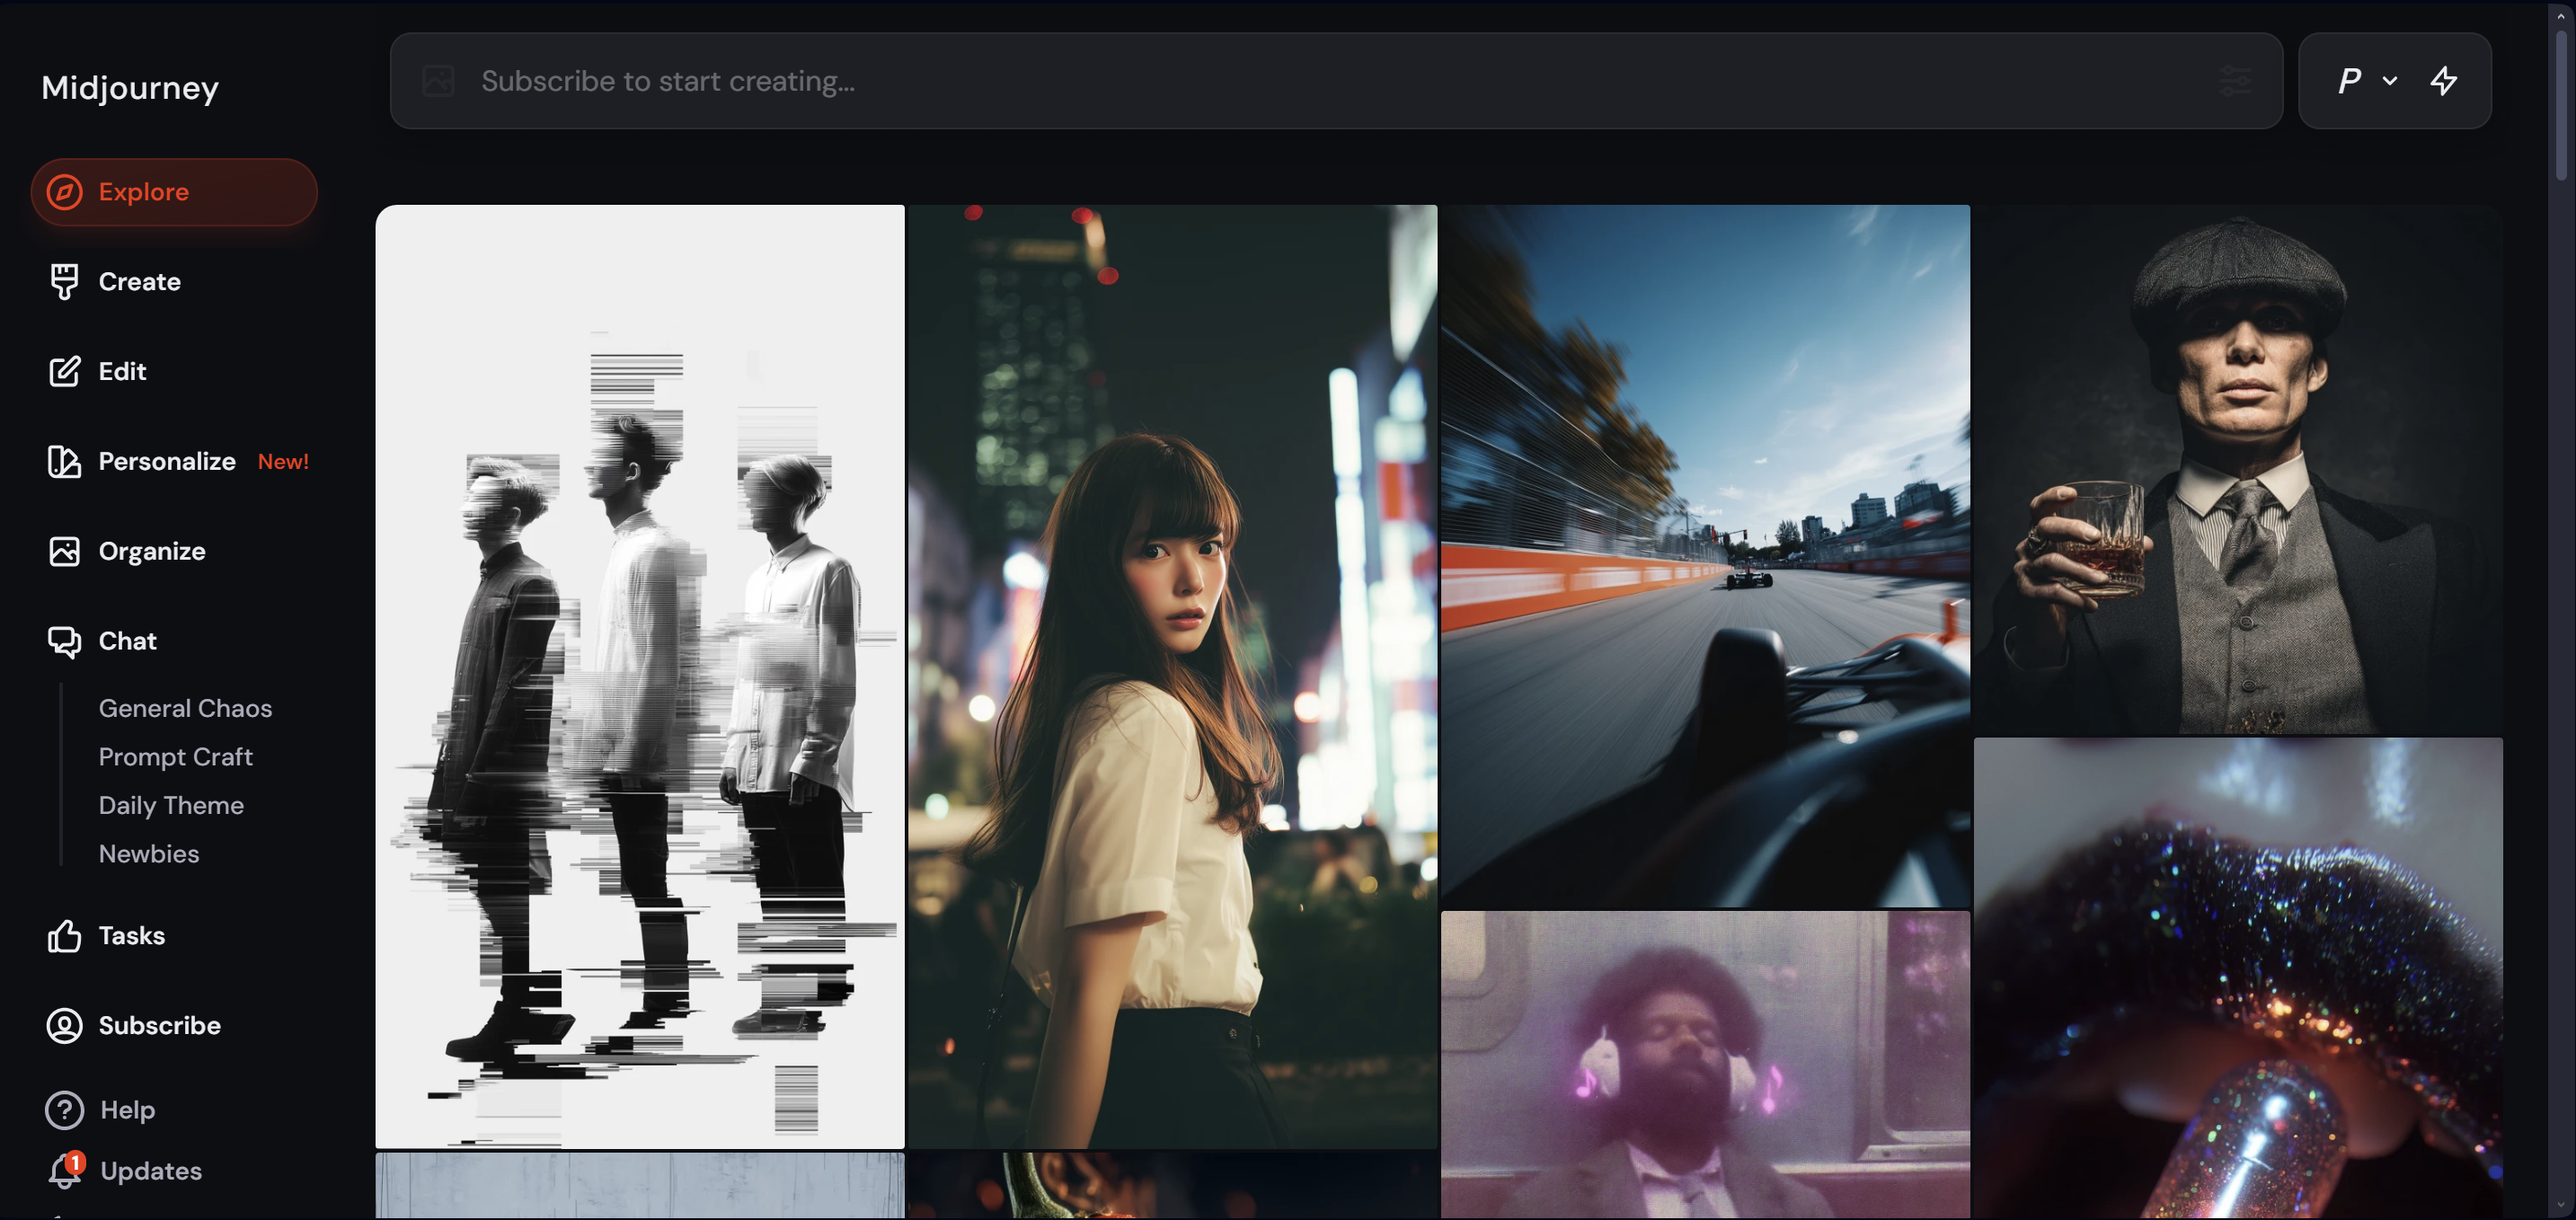Open the Edit section label

[x=123, y=371]
